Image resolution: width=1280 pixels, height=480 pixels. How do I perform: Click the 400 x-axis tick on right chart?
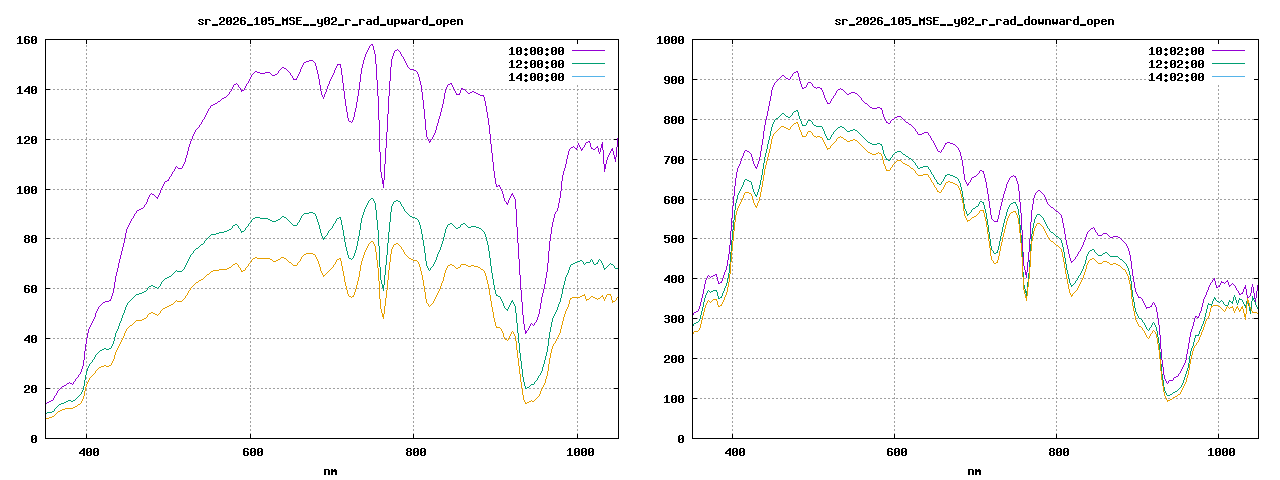pos(733,452)
